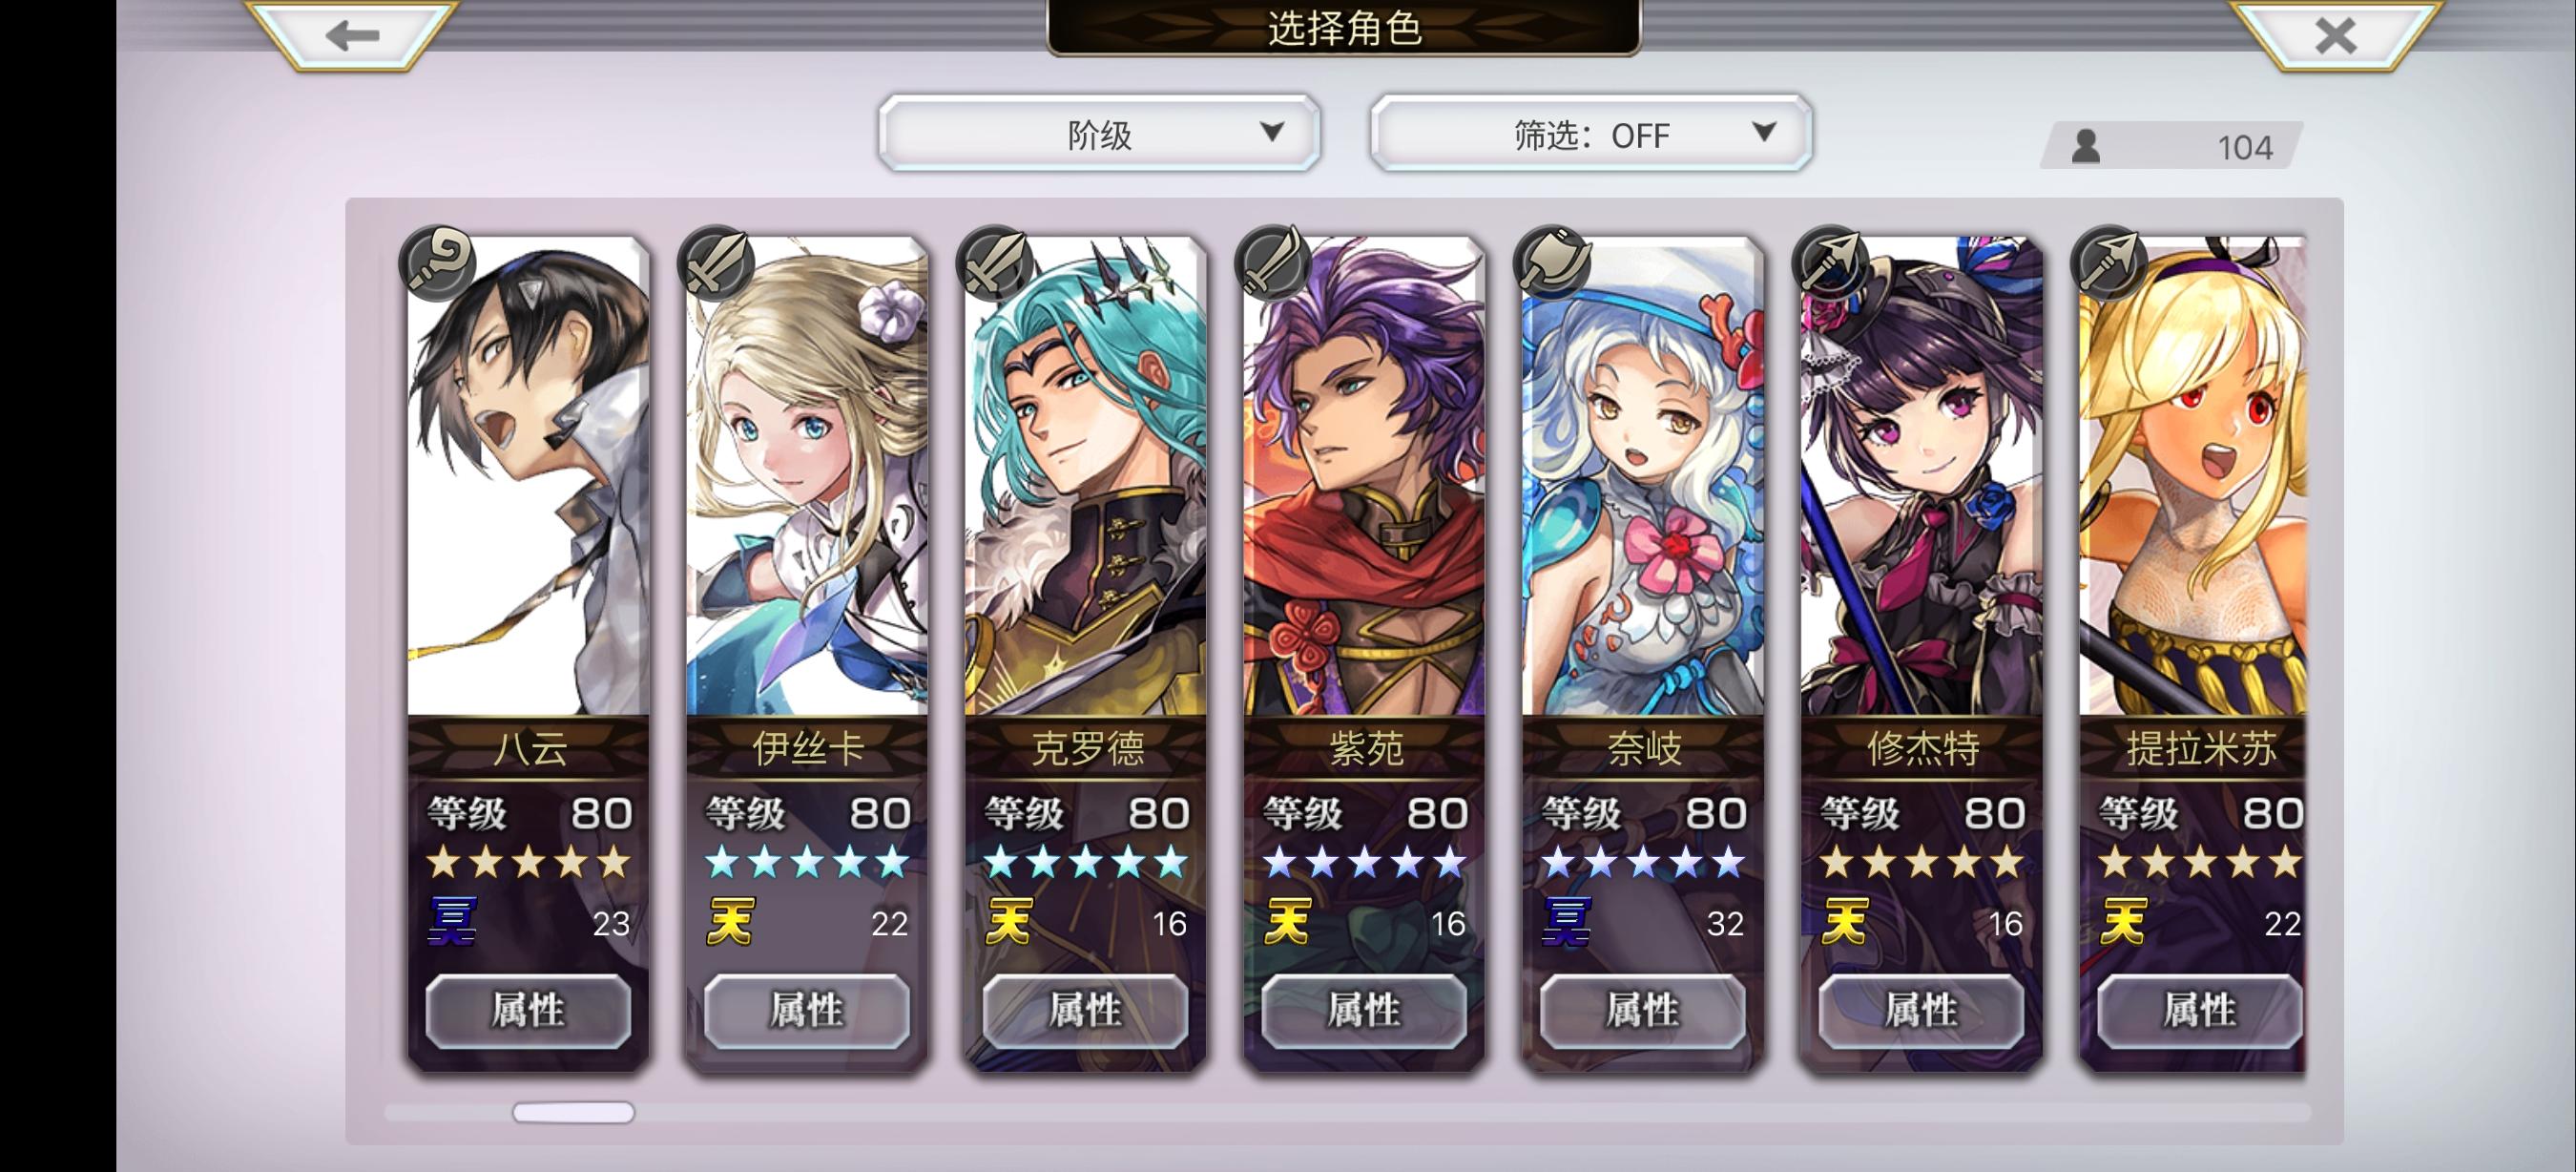
Task: Click the person count icon beside 104
Action: [2086, 146]
